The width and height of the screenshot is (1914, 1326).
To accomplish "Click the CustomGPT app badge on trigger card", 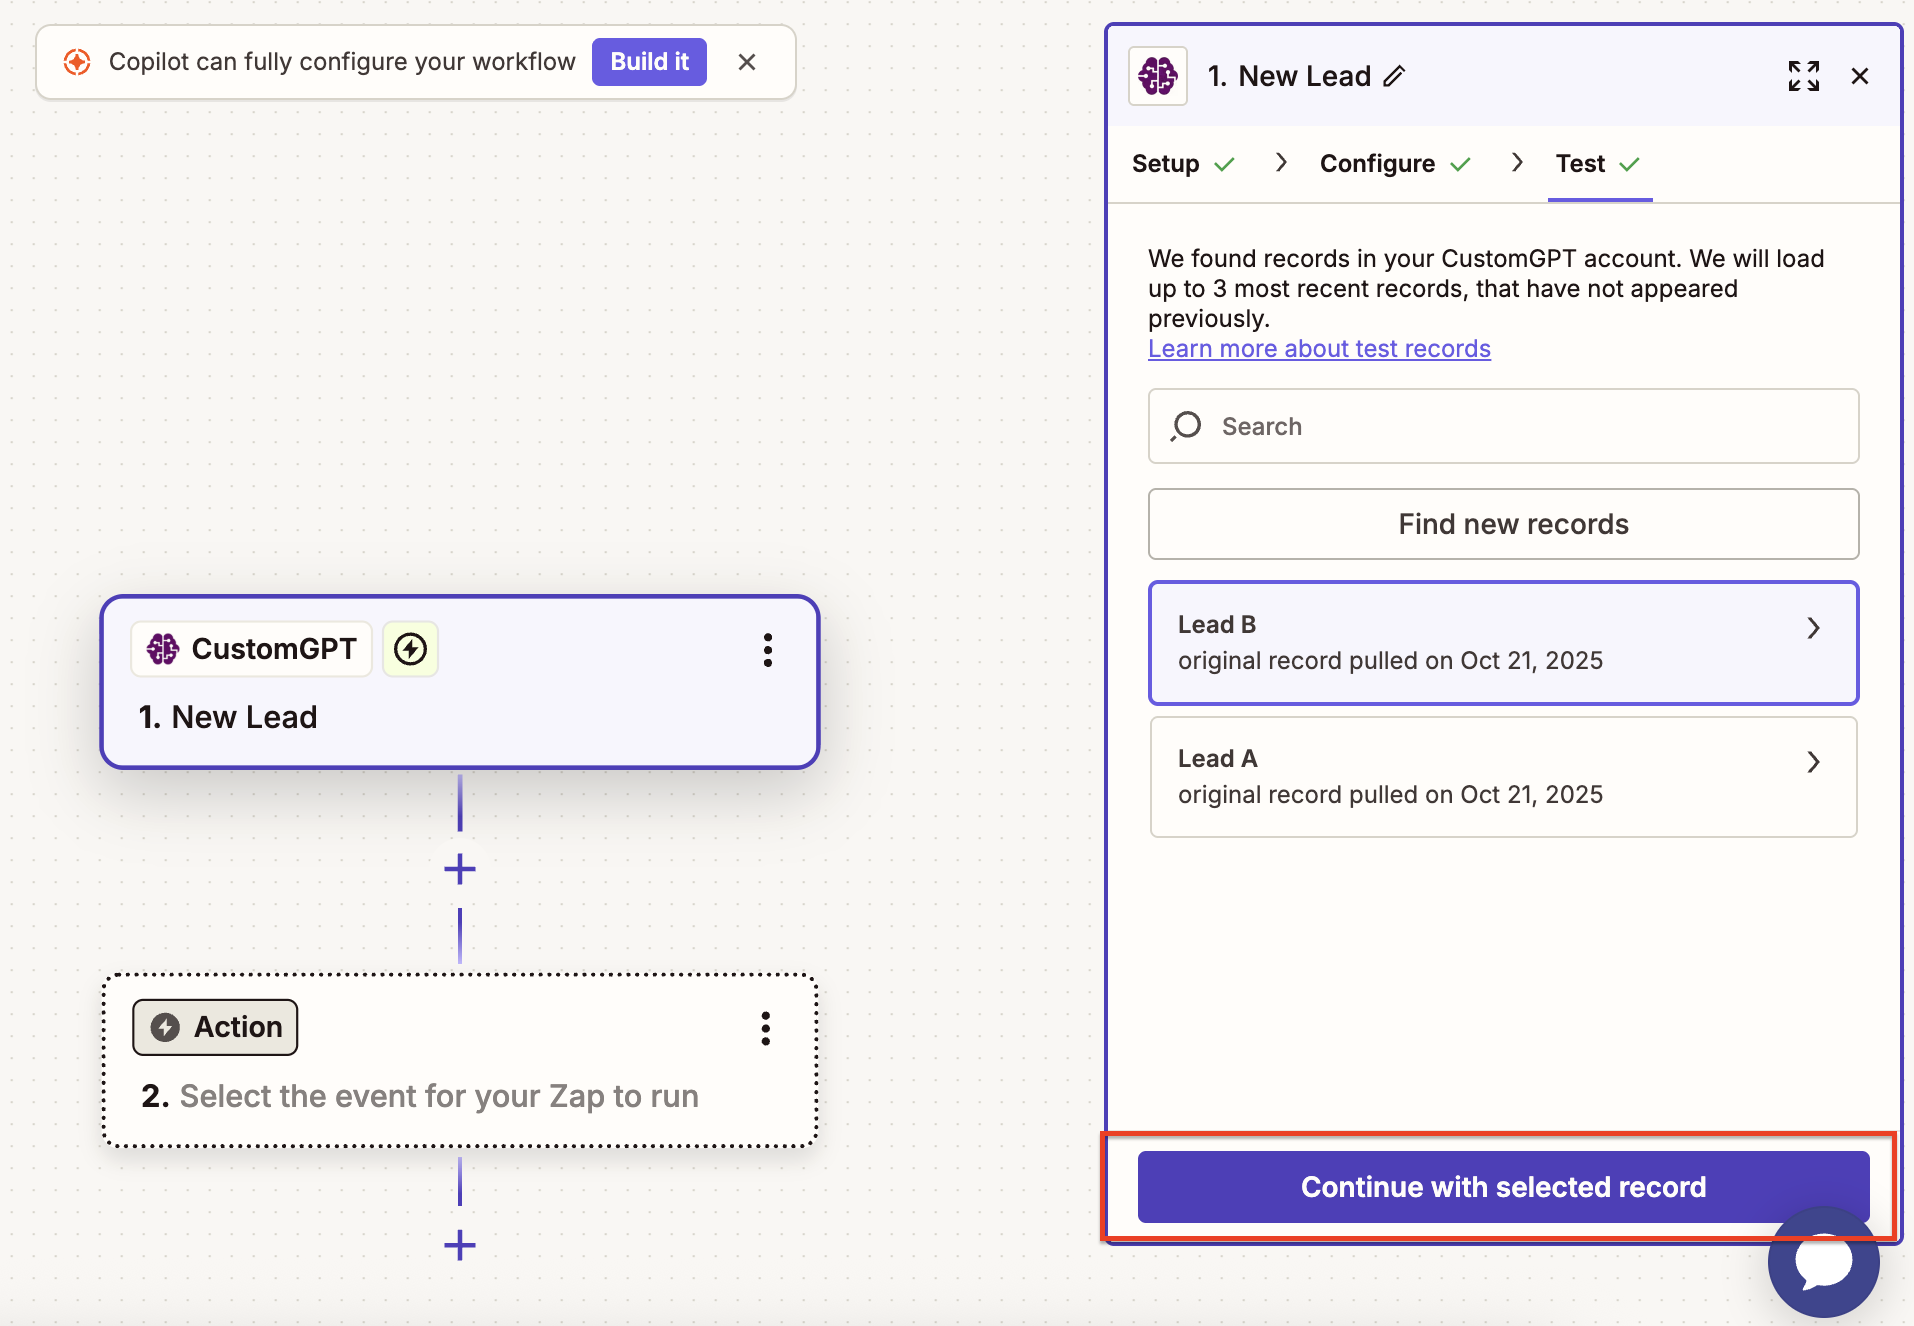I will 252,649.
